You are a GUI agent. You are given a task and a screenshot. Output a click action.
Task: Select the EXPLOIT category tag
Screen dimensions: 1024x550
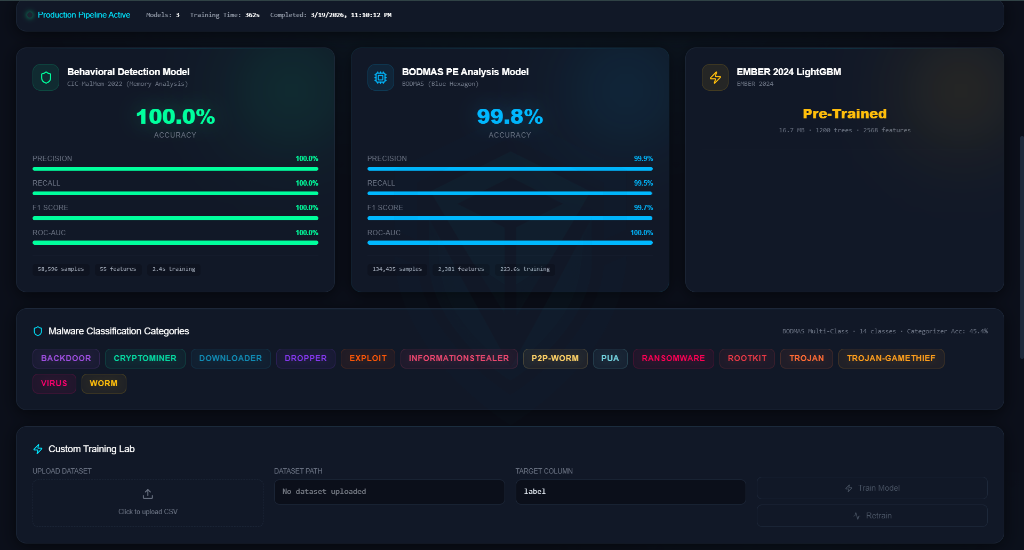[368, 358]
